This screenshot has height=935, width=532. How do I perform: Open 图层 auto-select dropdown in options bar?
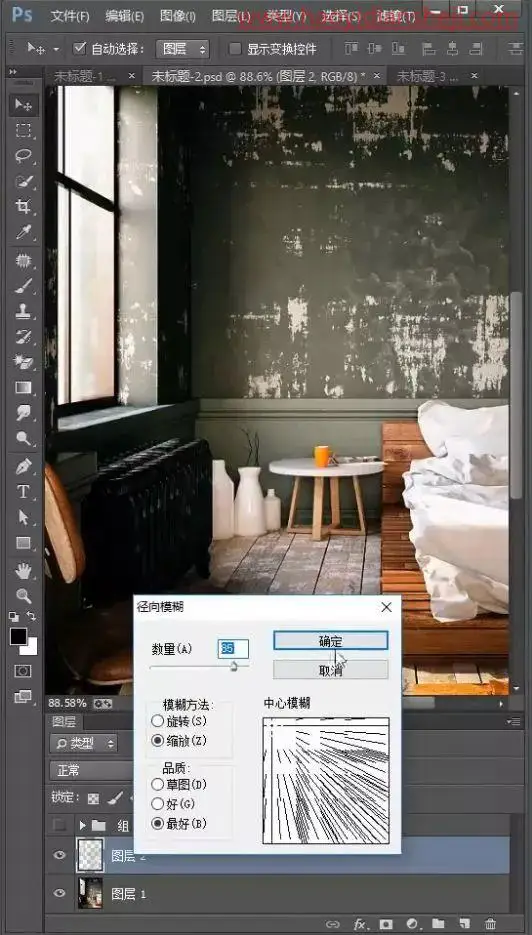pos(182,49)
